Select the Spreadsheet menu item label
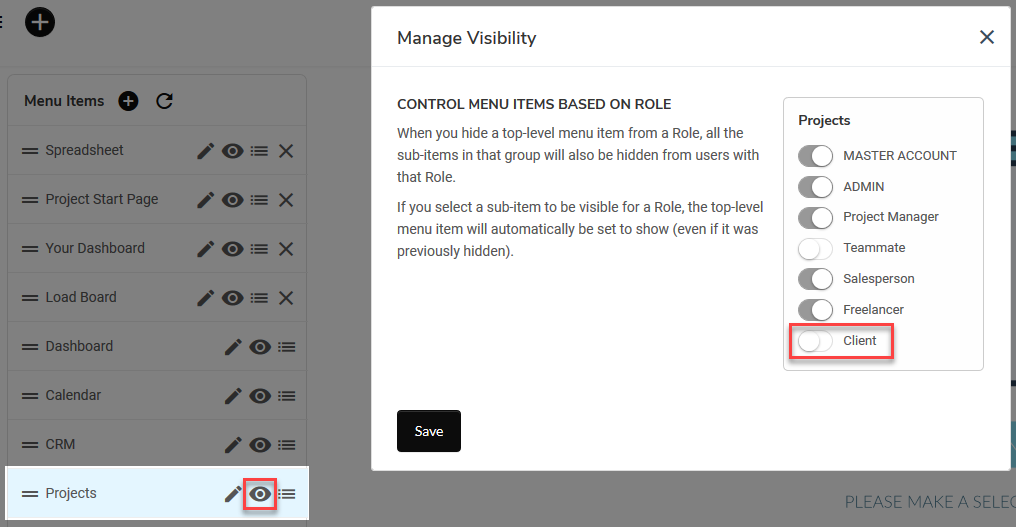 pyautogui.click(x=84, y=150)
